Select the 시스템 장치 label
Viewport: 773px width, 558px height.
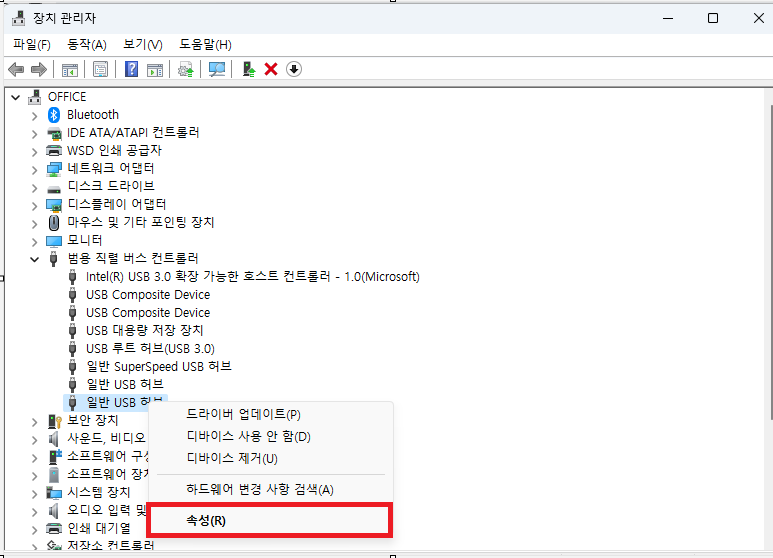(x=99, y=492)
